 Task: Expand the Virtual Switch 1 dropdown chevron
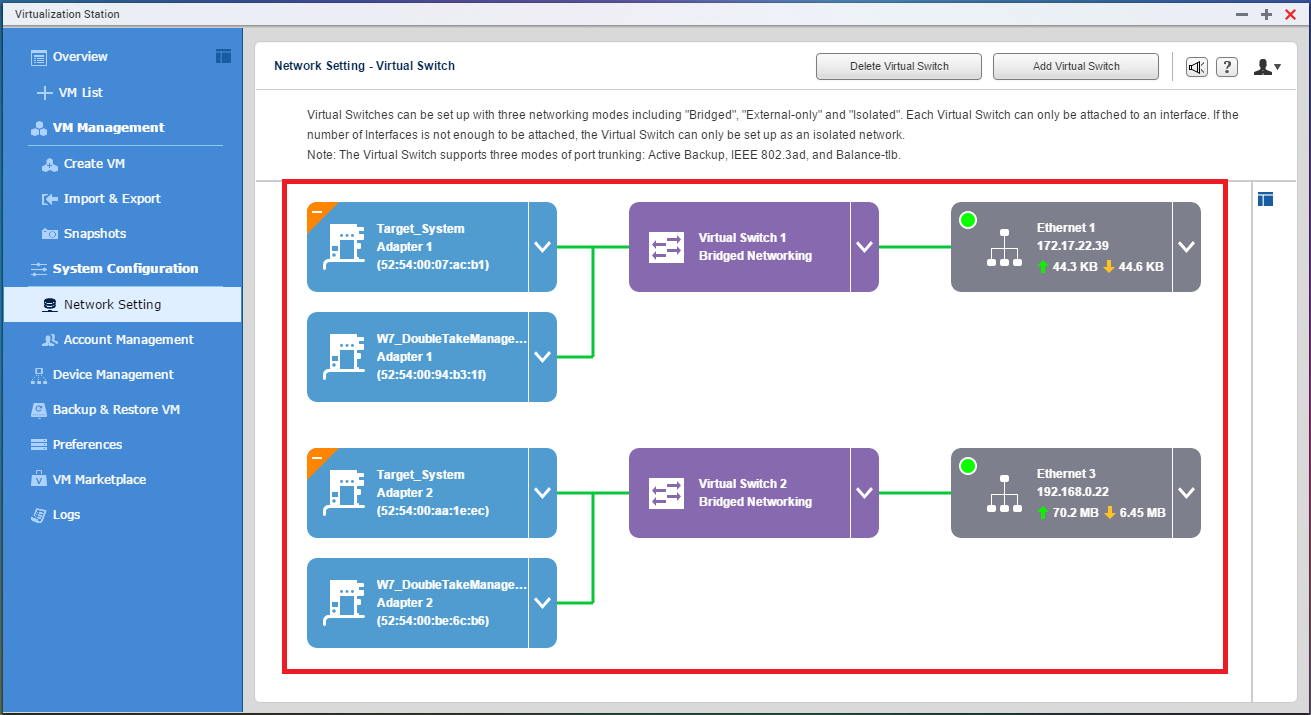tap(864, 247)
